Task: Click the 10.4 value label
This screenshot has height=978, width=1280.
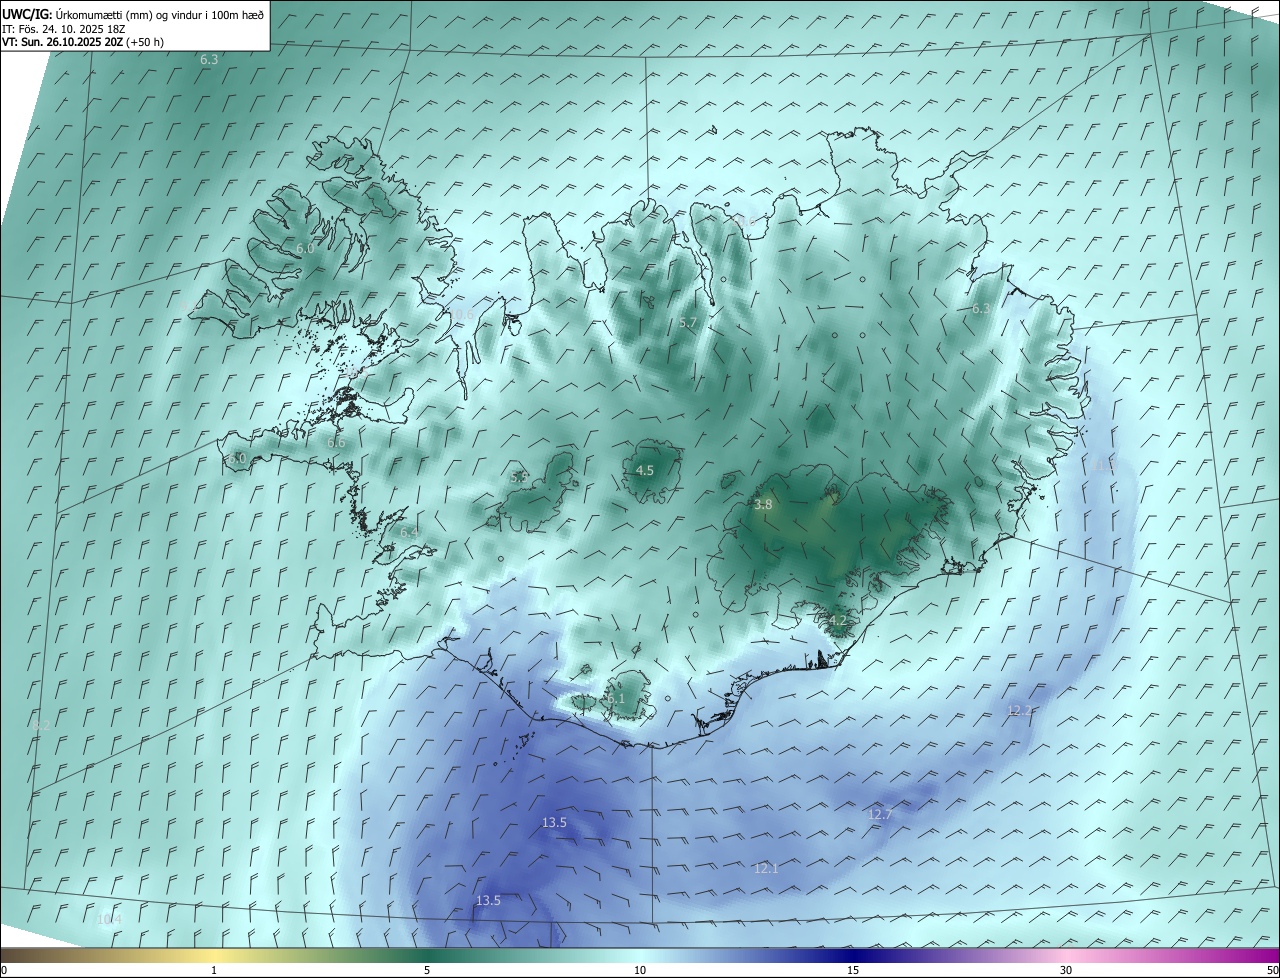Action: click(108, 919)
